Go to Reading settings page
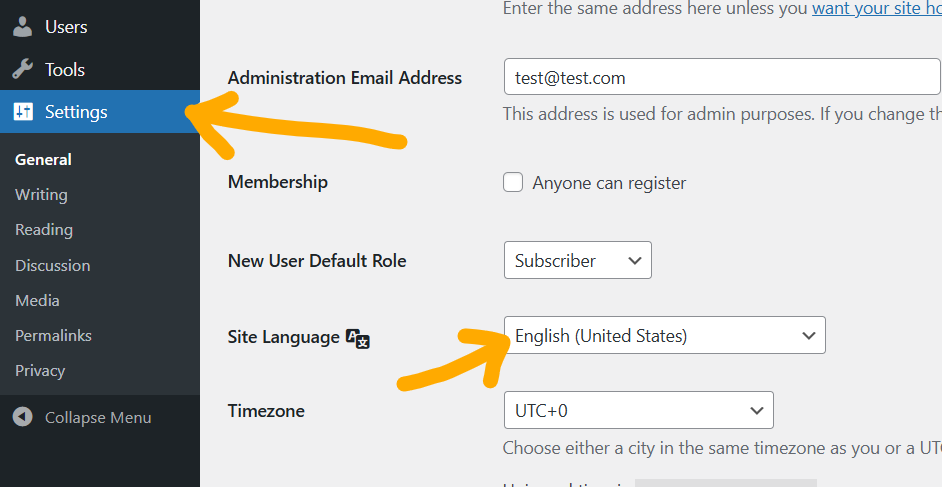The image size is (942, 487). pos(44,230)
